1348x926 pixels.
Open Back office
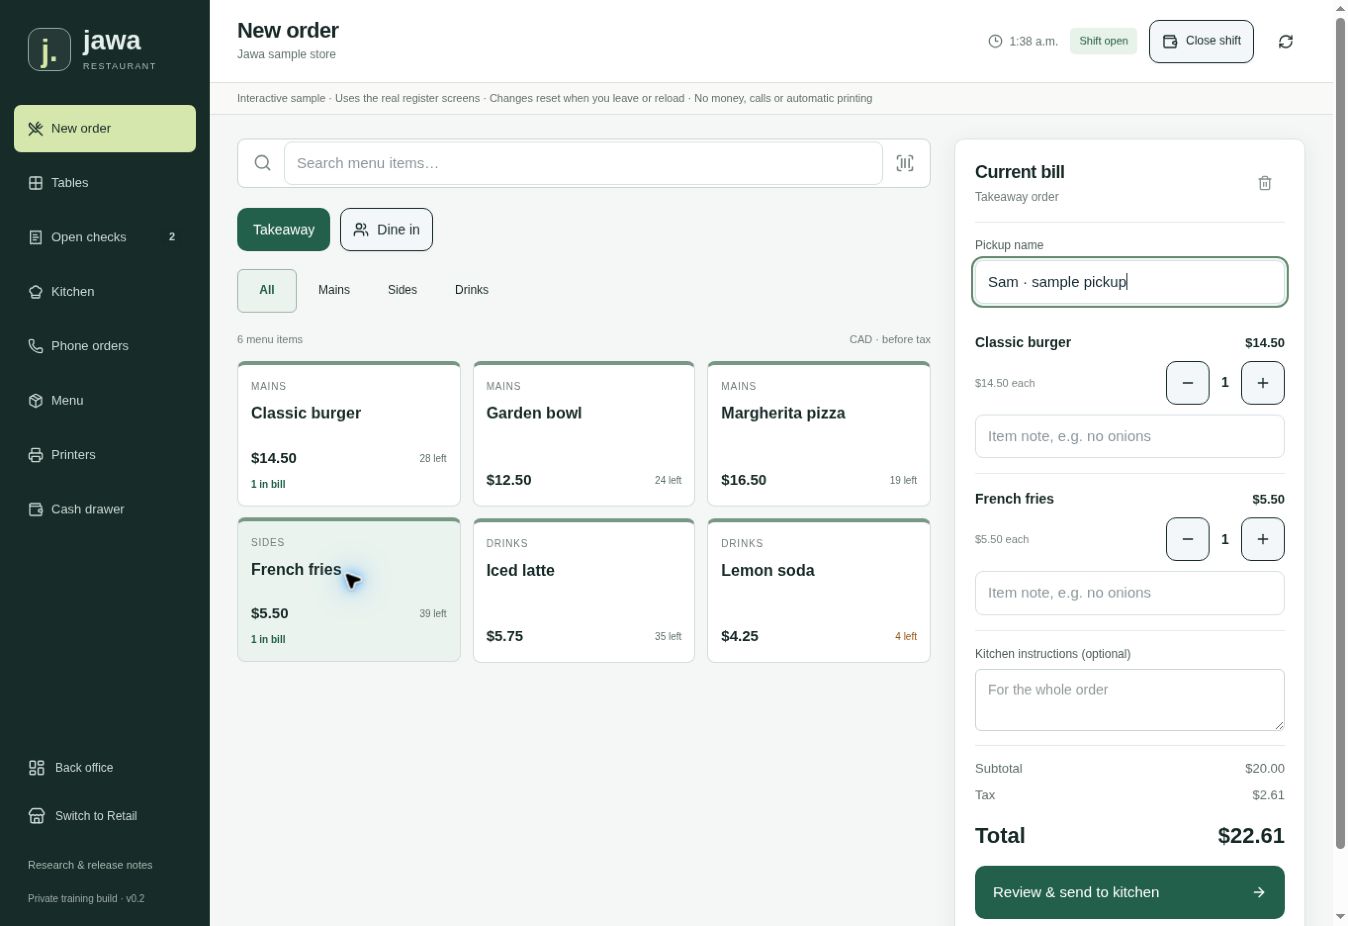(105, 768)
